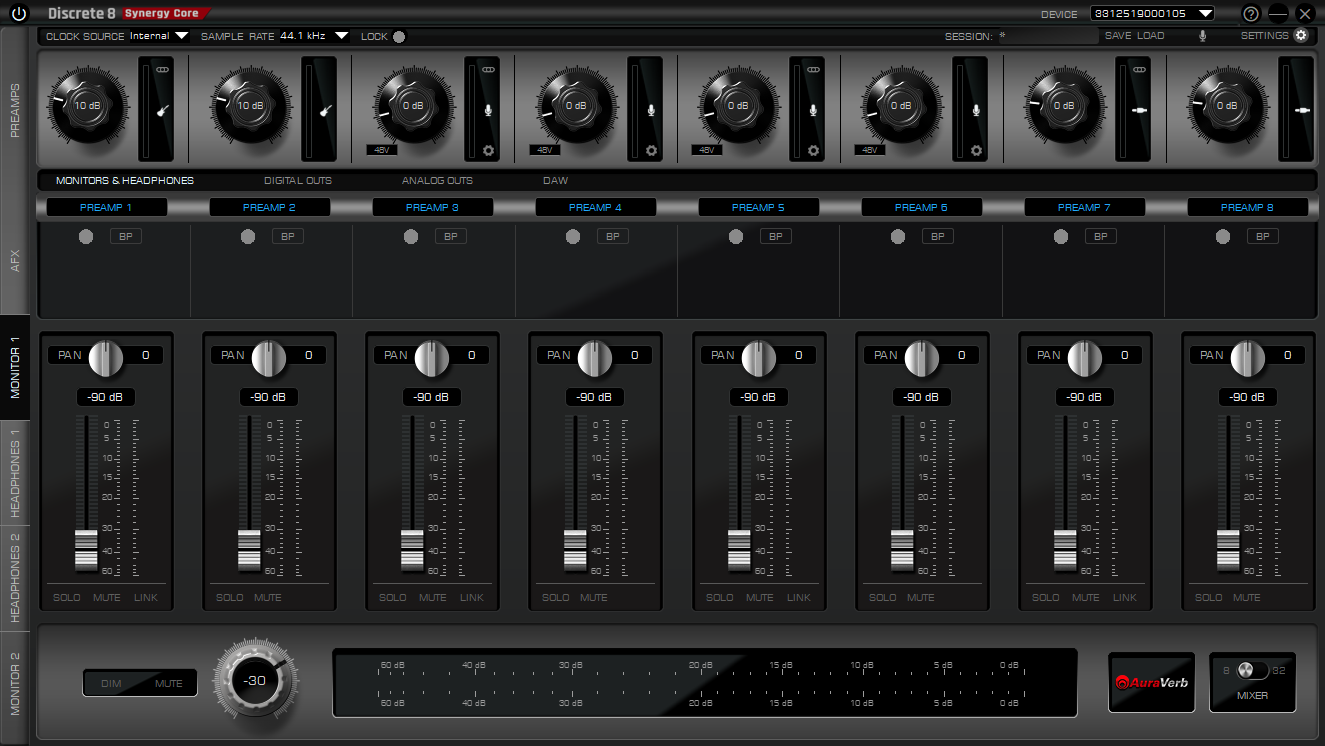The height and width of the screenshot is (746, 1325).
Task: Open the Device serial number dropdown
Action: pos(1152,14)
